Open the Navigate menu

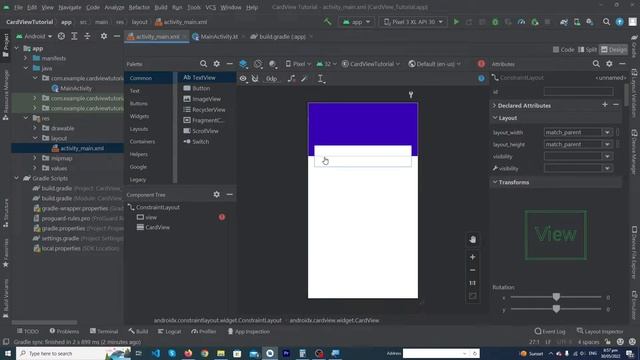point(70,7)
